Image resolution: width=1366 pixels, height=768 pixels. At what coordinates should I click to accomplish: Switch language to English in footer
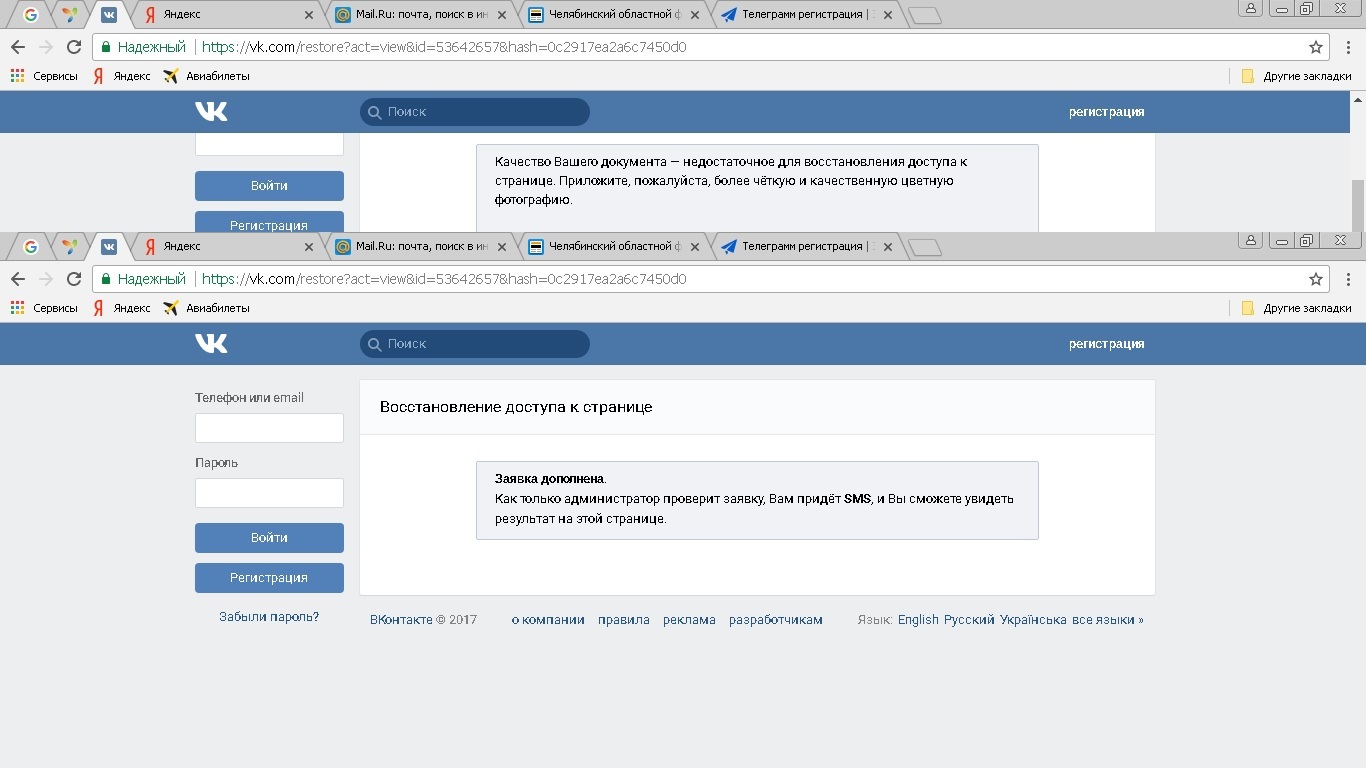(x=918, y=620)
